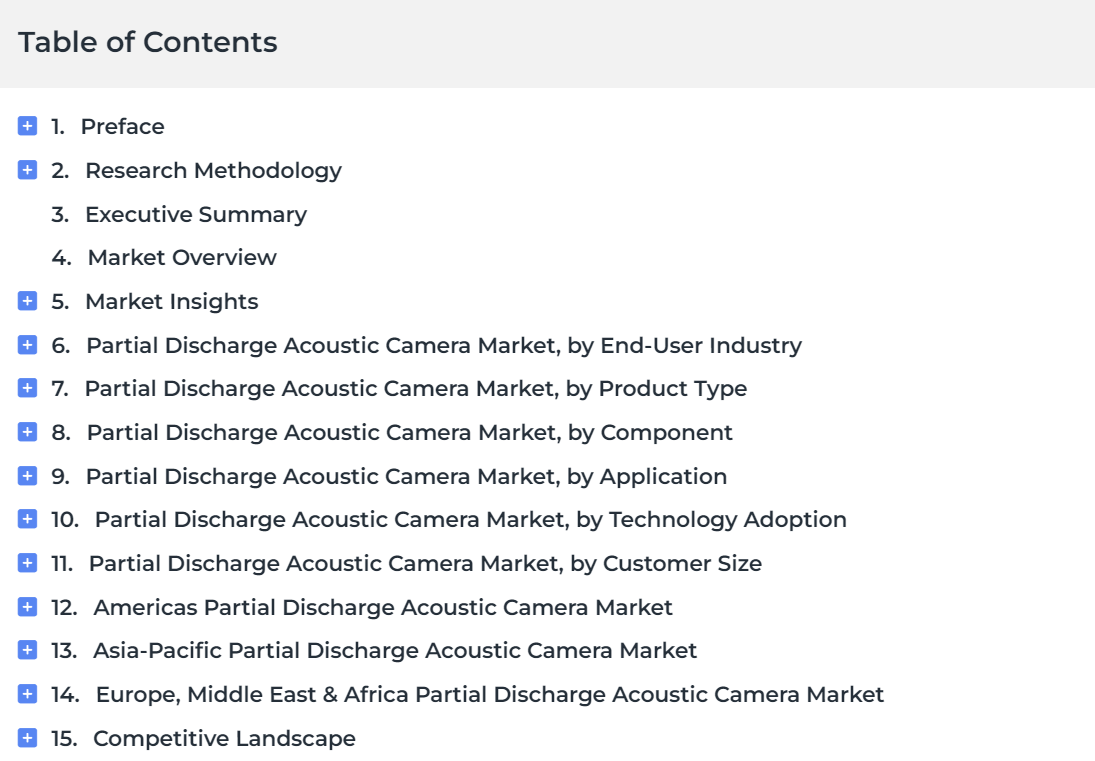Click plus icon next to by Component

click(27, 432)
